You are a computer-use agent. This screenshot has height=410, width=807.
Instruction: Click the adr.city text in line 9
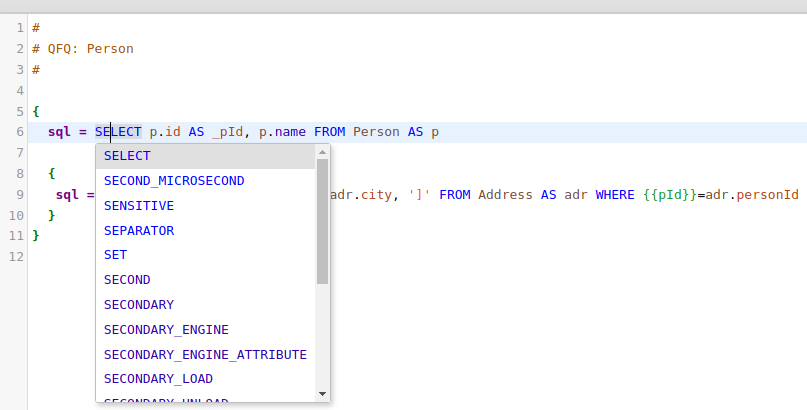[361, 195]
